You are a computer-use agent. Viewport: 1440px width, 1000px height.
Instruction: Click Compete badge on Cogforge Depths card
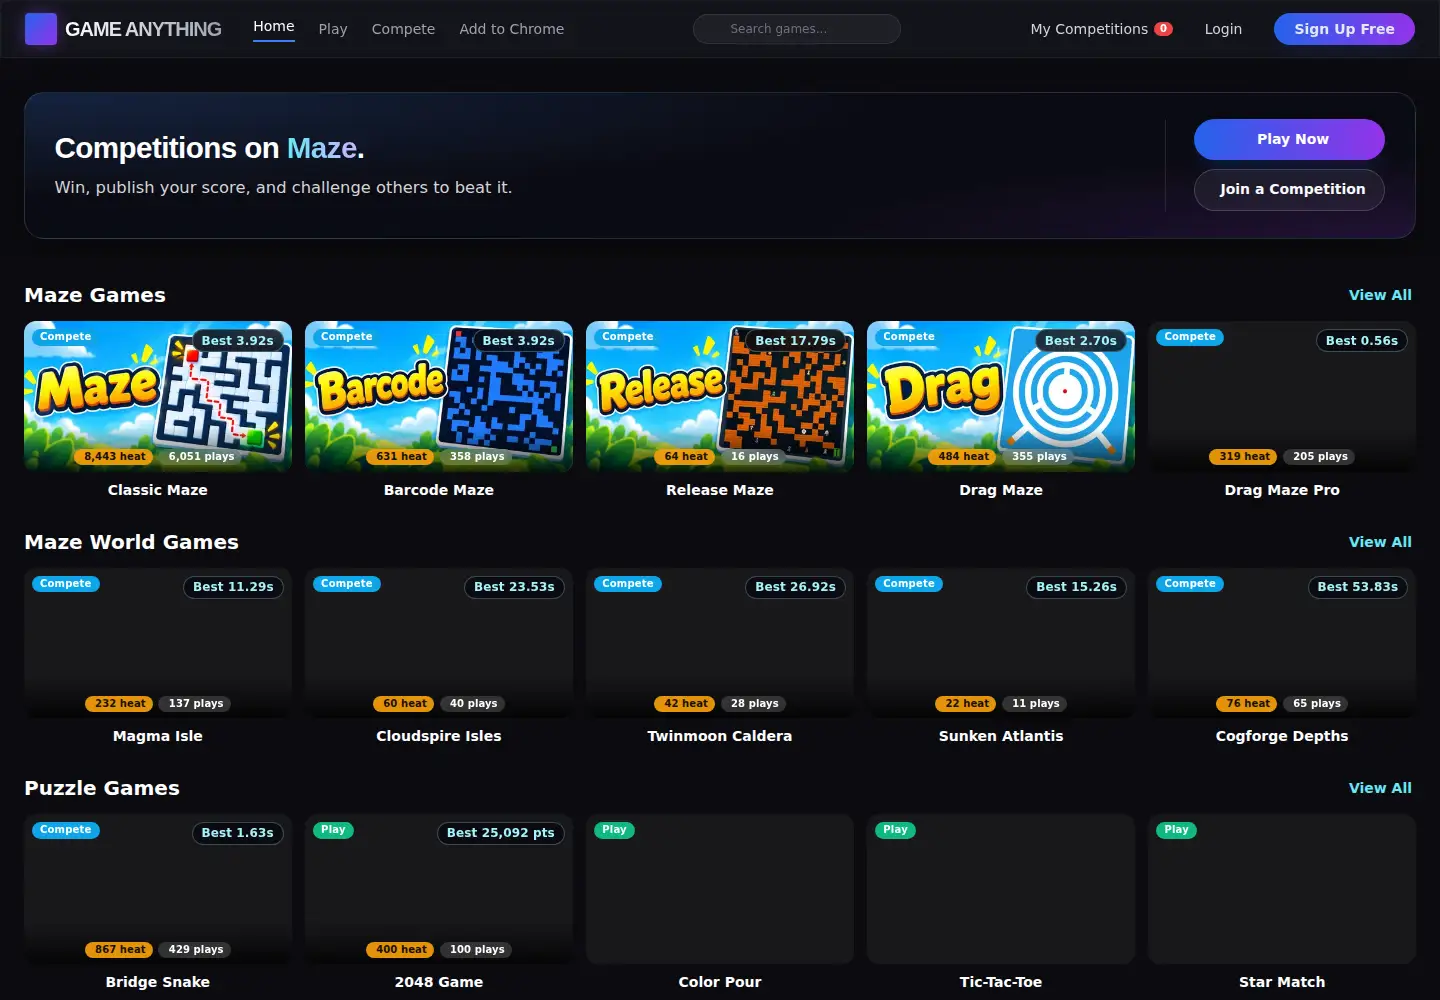click(1189, 584)
